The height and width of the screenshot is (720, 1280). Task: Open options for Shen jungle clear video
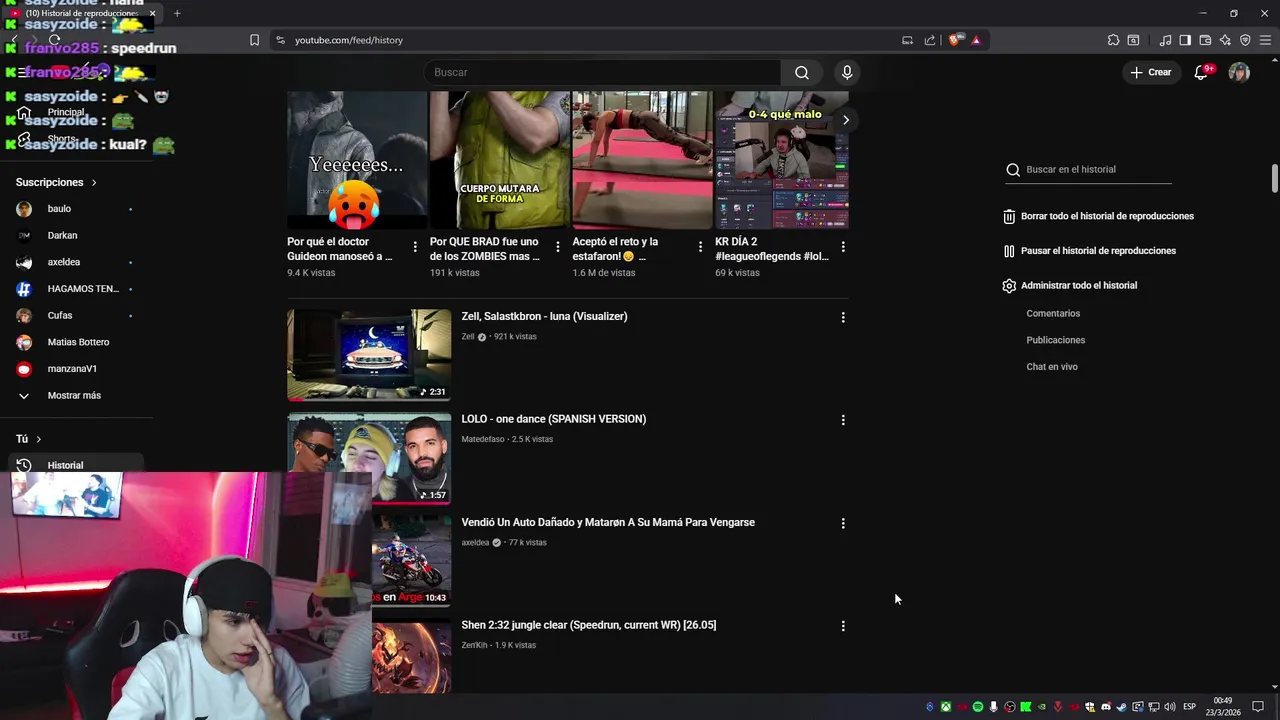(843, 626)
